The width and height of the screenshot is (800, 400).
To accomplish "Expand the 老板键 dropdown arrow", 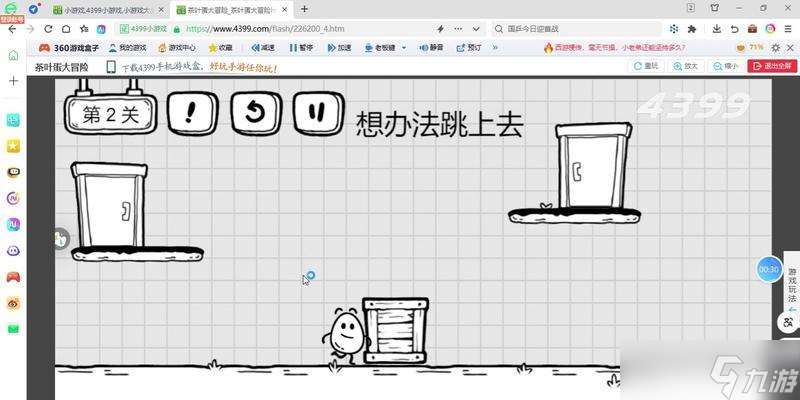I will click(x=404, y=47).
